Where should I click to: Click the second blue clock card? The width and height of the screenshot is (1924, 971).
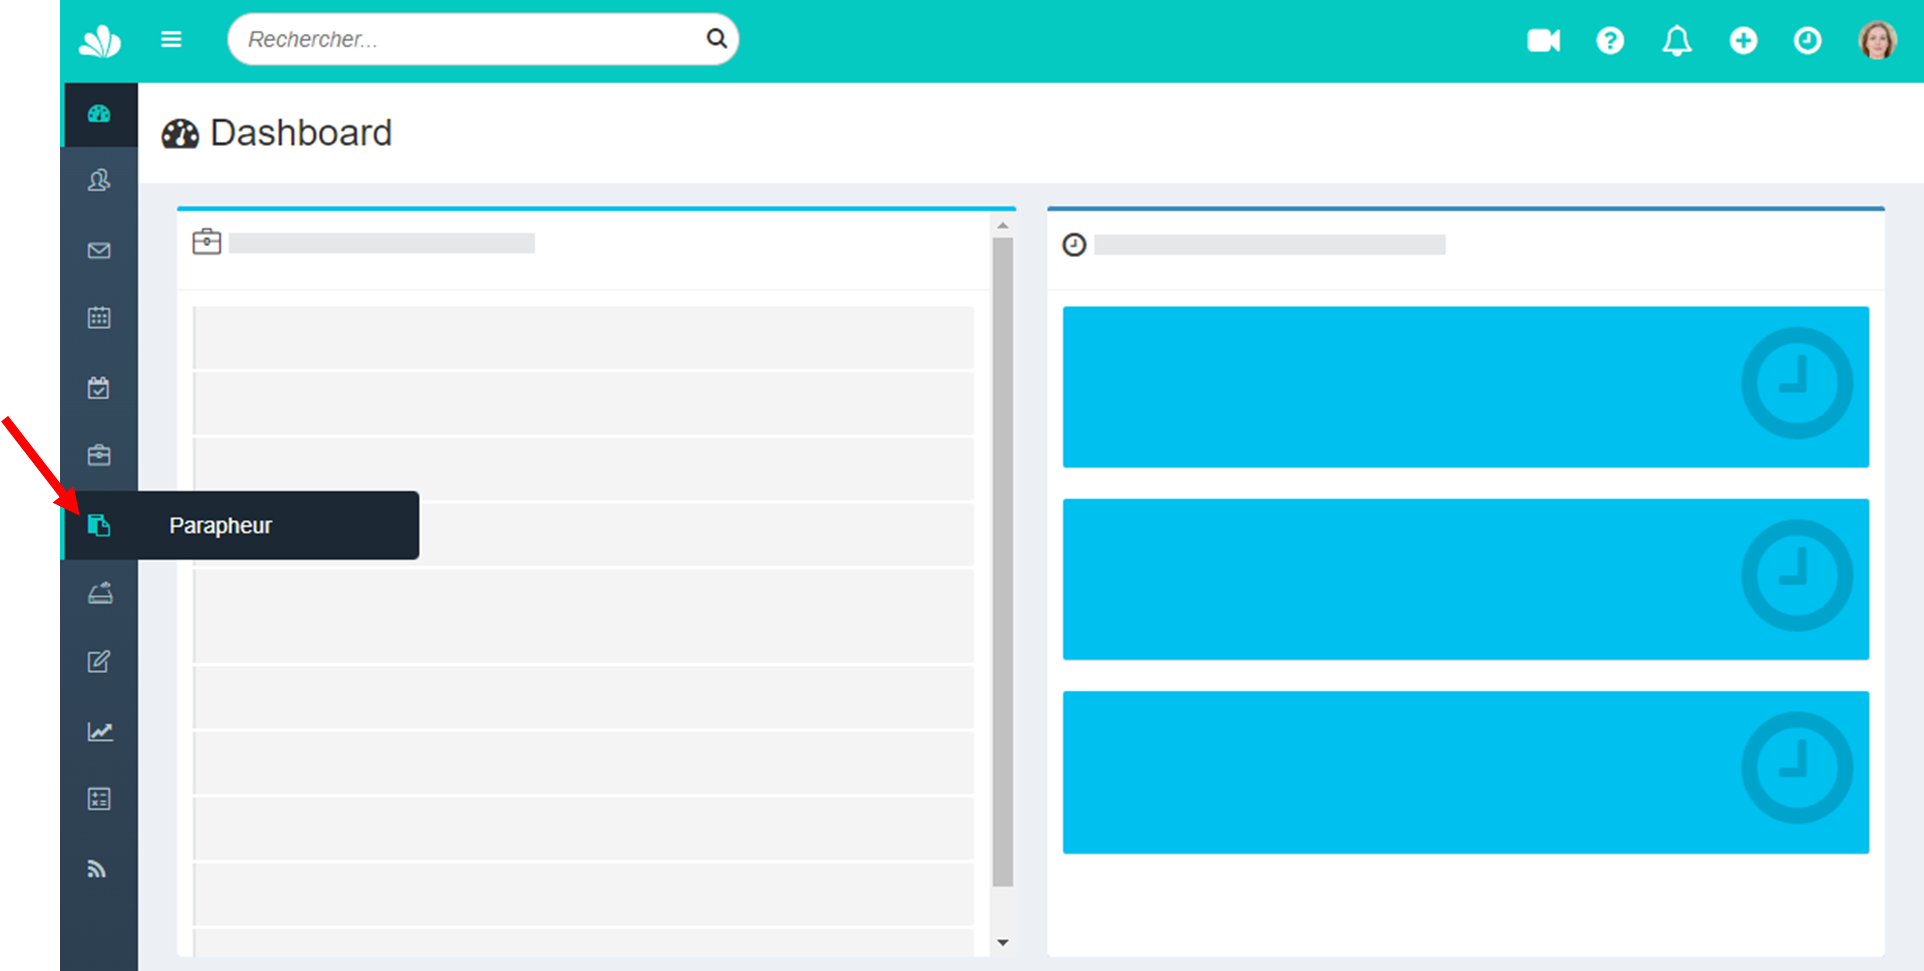[x=1465, y=579]
